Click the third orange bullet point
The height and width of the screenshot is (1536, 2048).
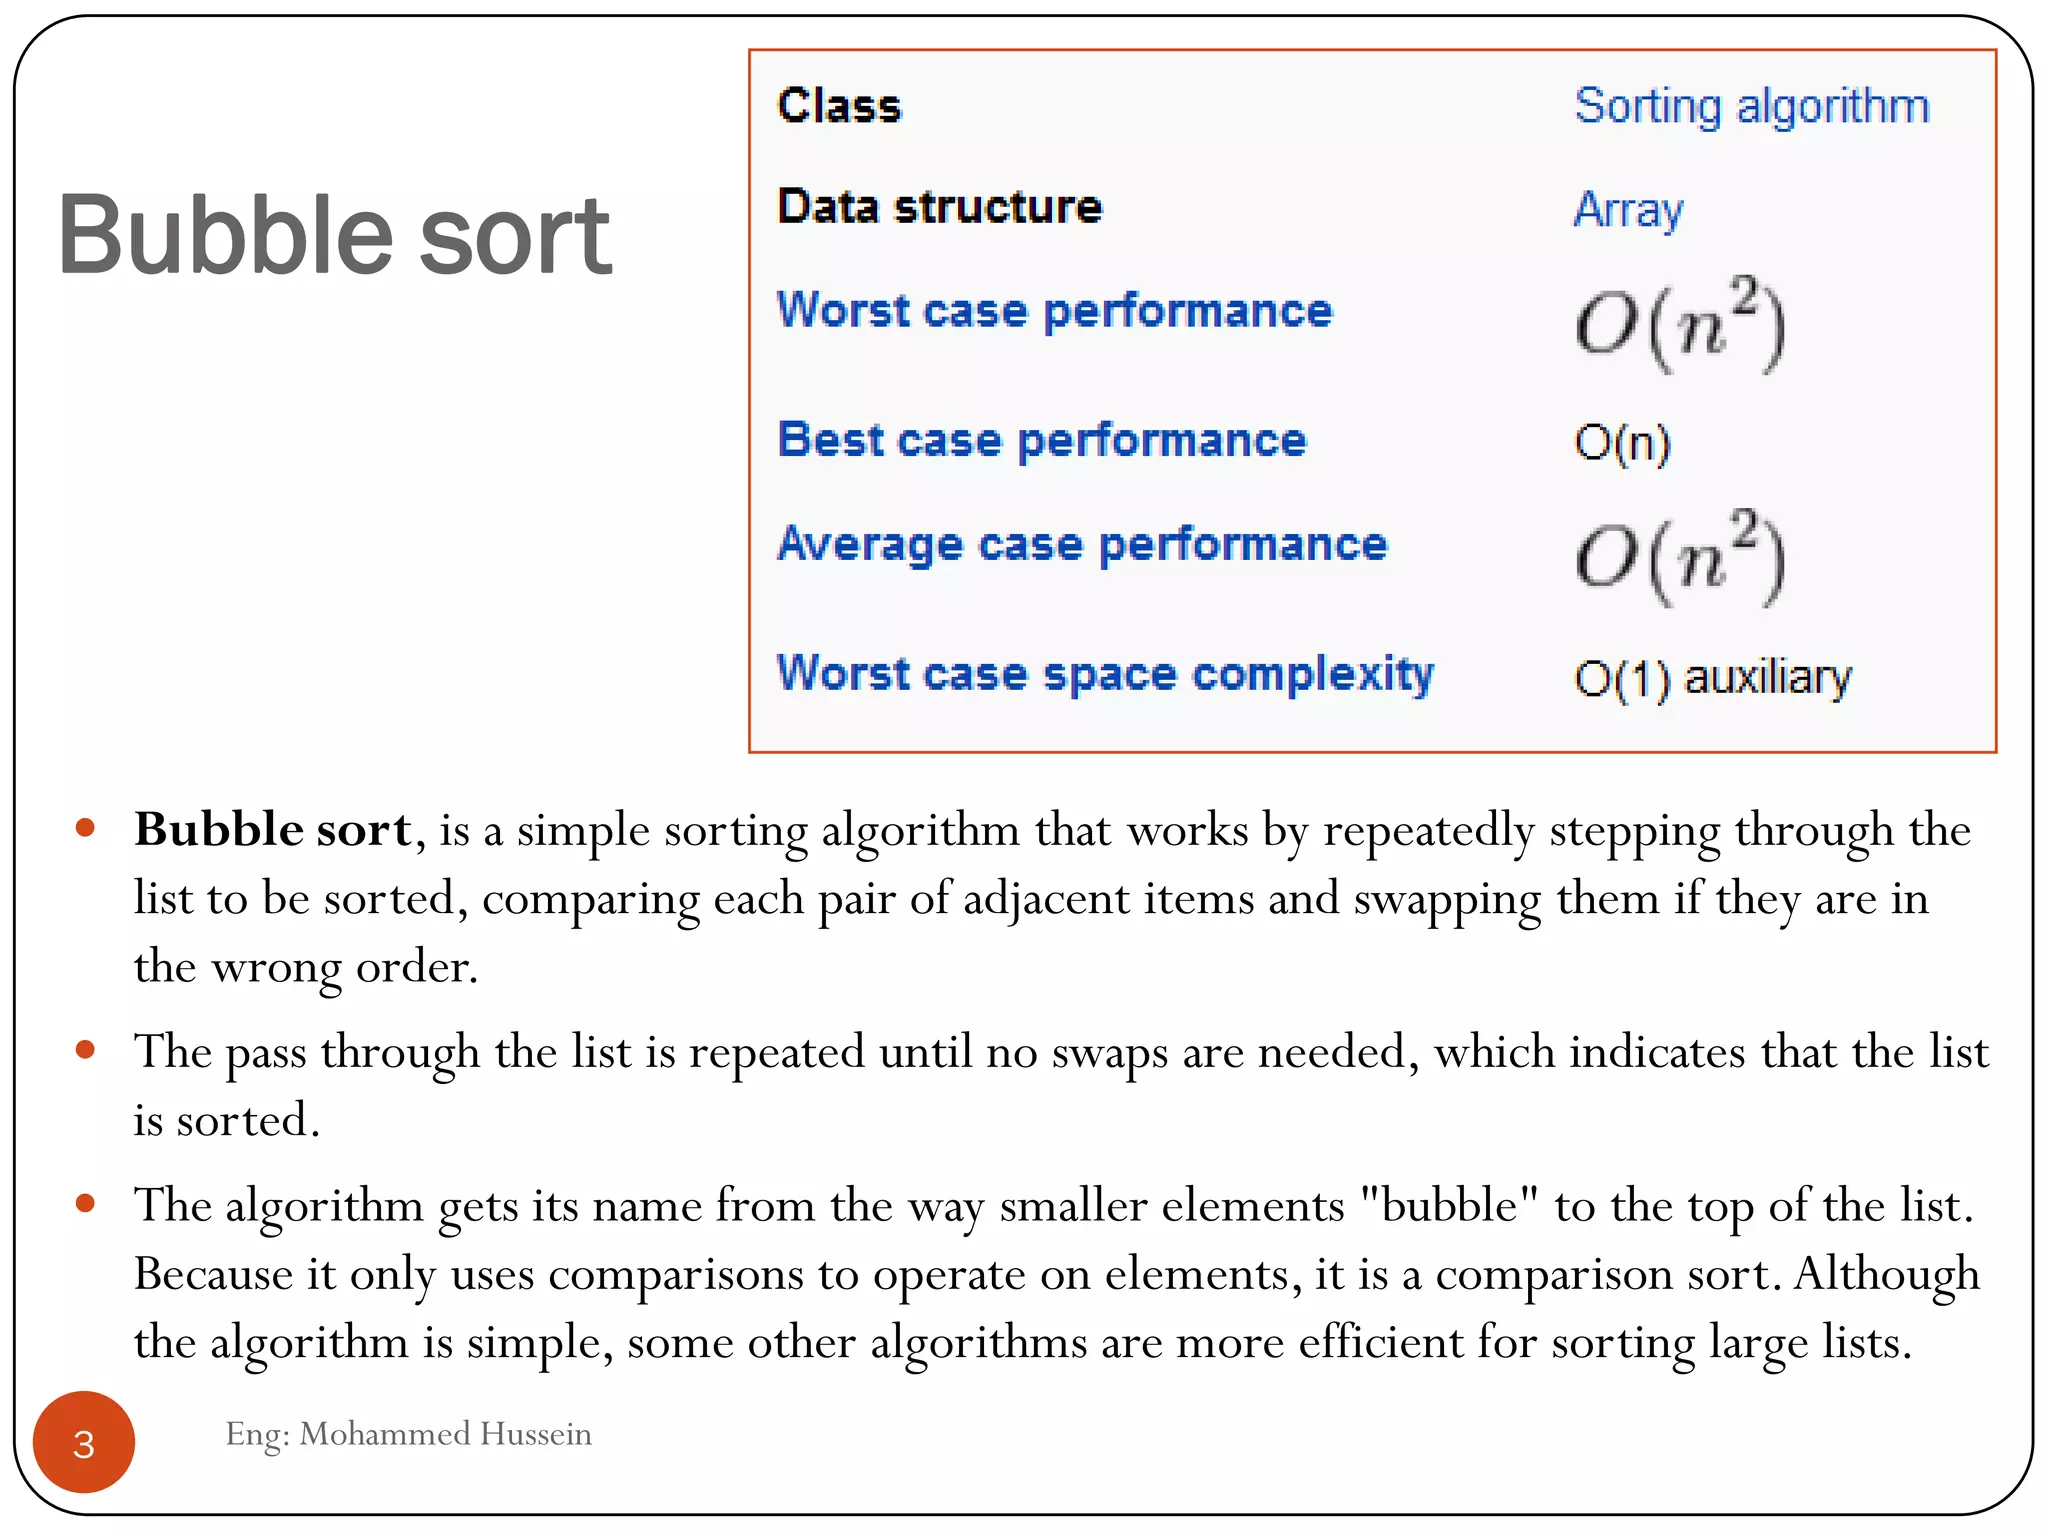tap(85, 1203)
